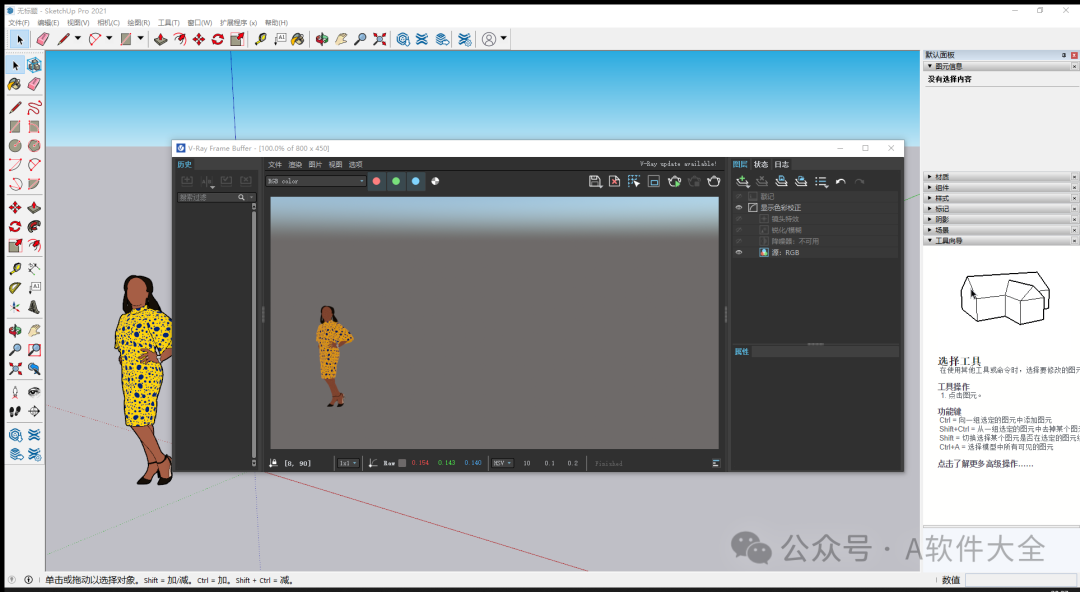
Task: Start interactive render teapot in Frame Buffer
Action: (674, 181)
